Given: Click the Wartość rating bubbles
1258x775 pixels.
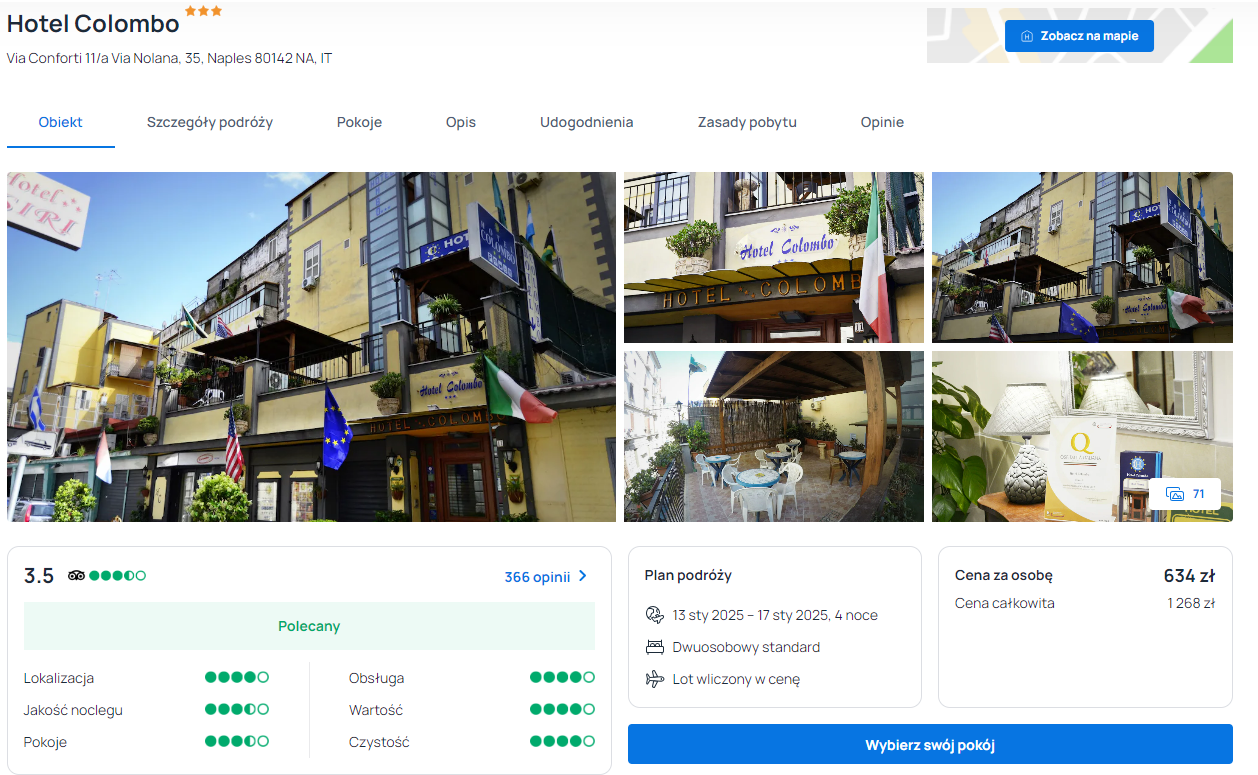Looking at the screenshot, I should [562, 709].
